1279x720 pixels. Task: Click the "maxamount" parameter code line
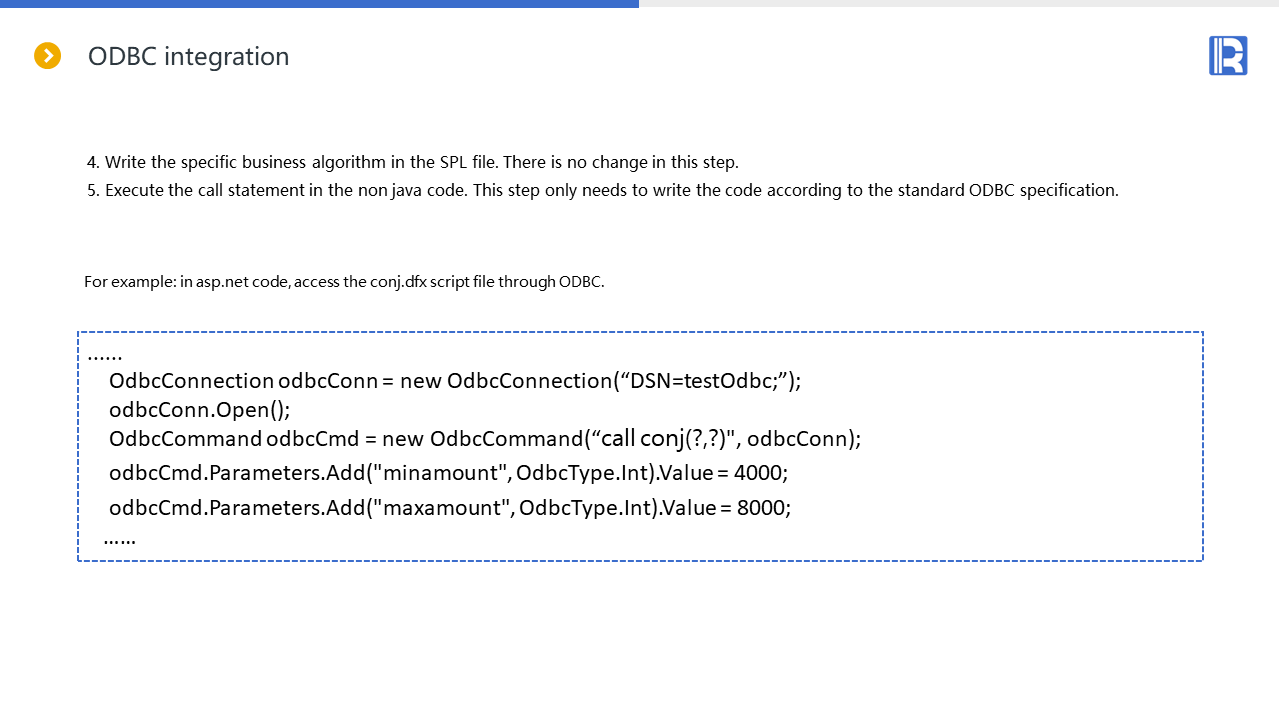(x=450, y=508)
